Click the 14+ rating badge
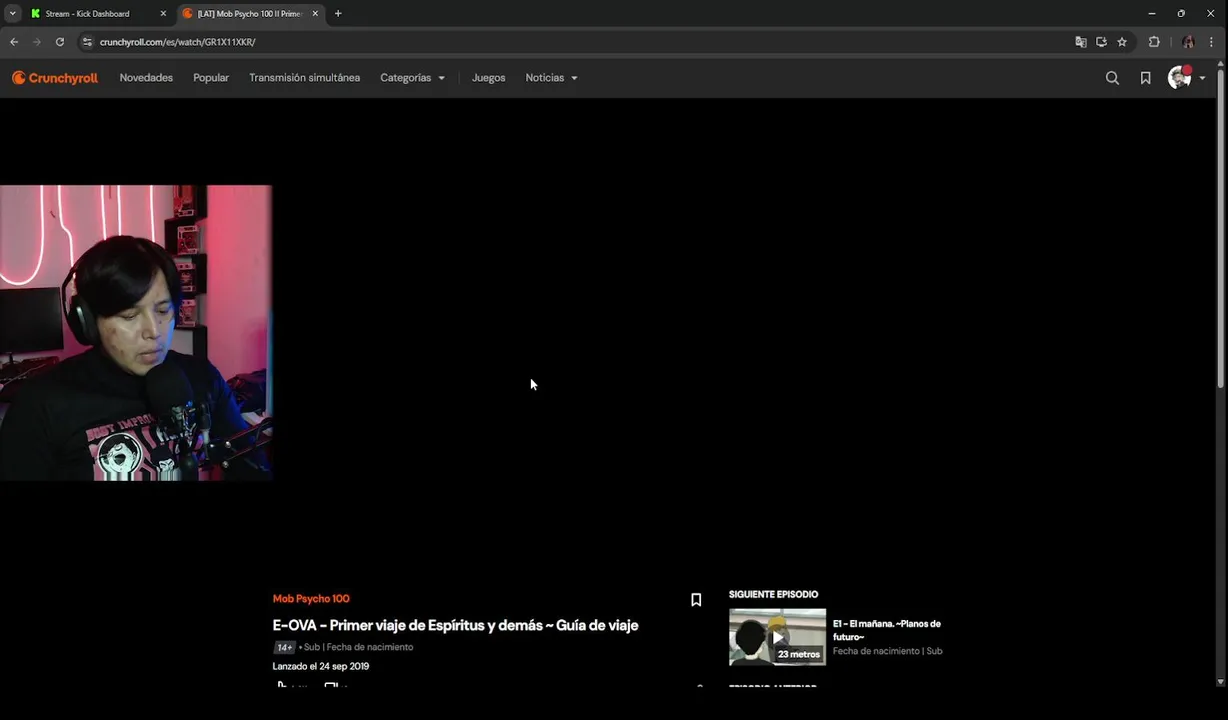This screenshot has height=720, width=1228. (x=284, y=647)
